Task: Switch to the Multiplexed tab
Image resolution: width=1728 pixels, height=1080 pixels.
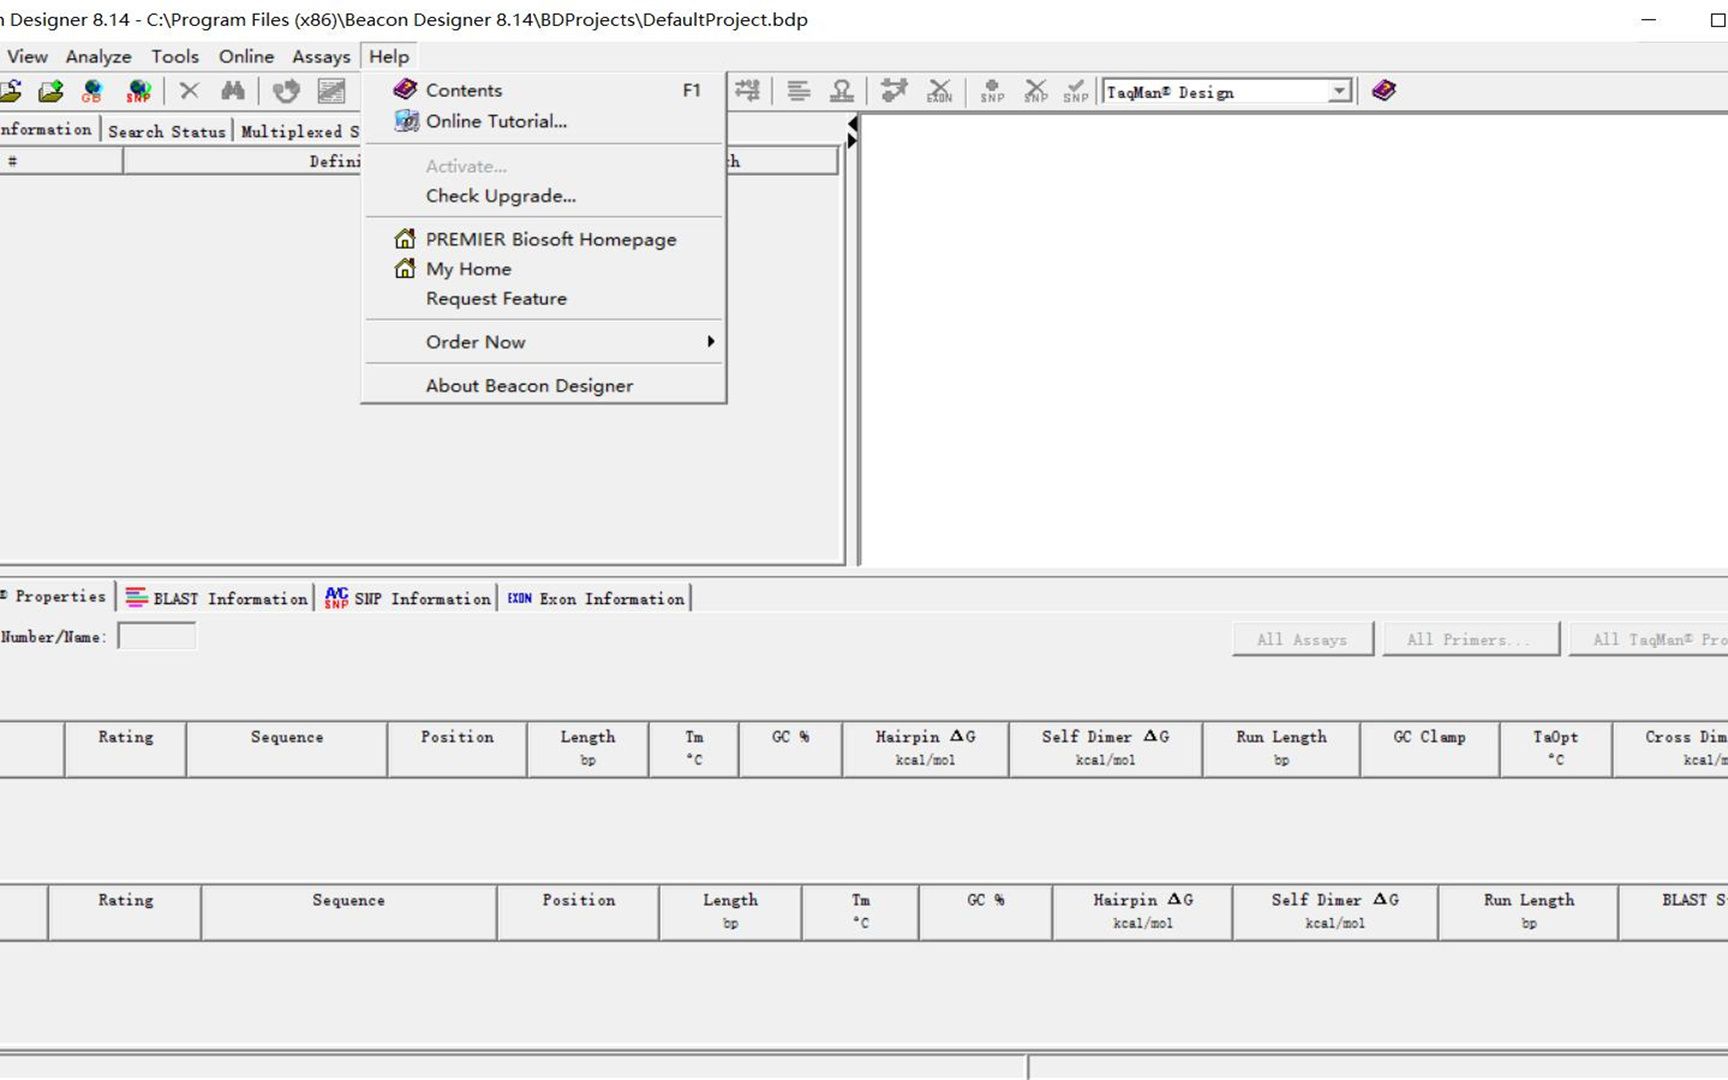Action: 299,131
